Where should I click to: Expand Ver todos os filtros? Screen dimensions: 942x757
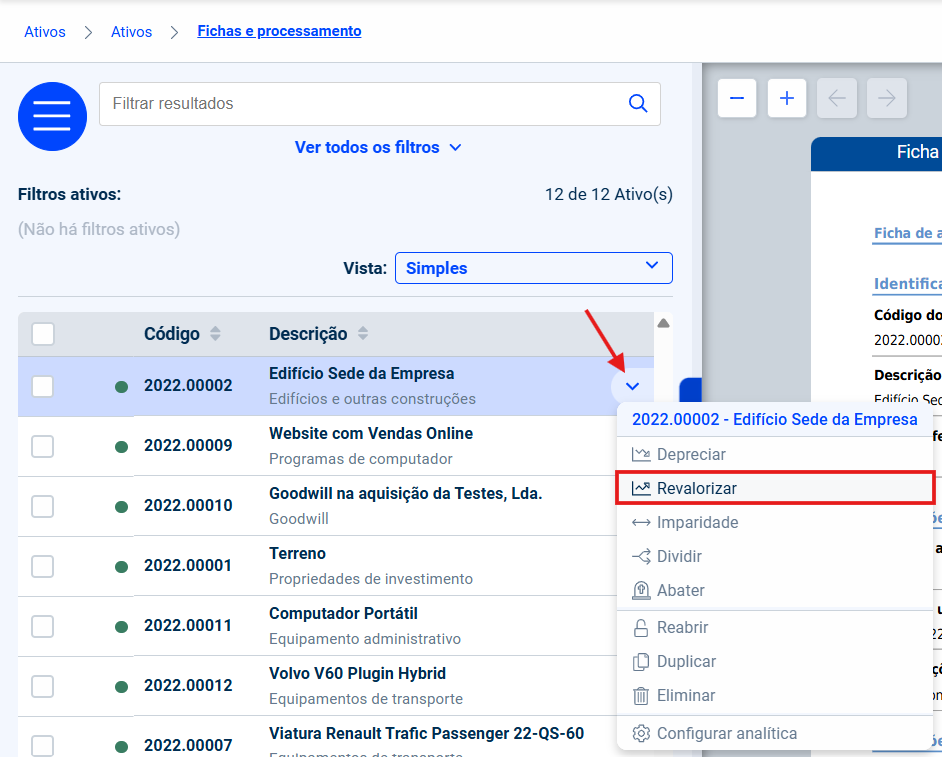(378, 147)
